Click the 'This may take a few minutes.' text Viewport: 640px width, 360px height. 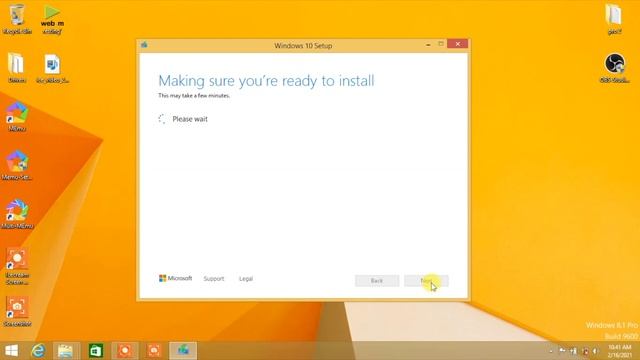(194, 96)
